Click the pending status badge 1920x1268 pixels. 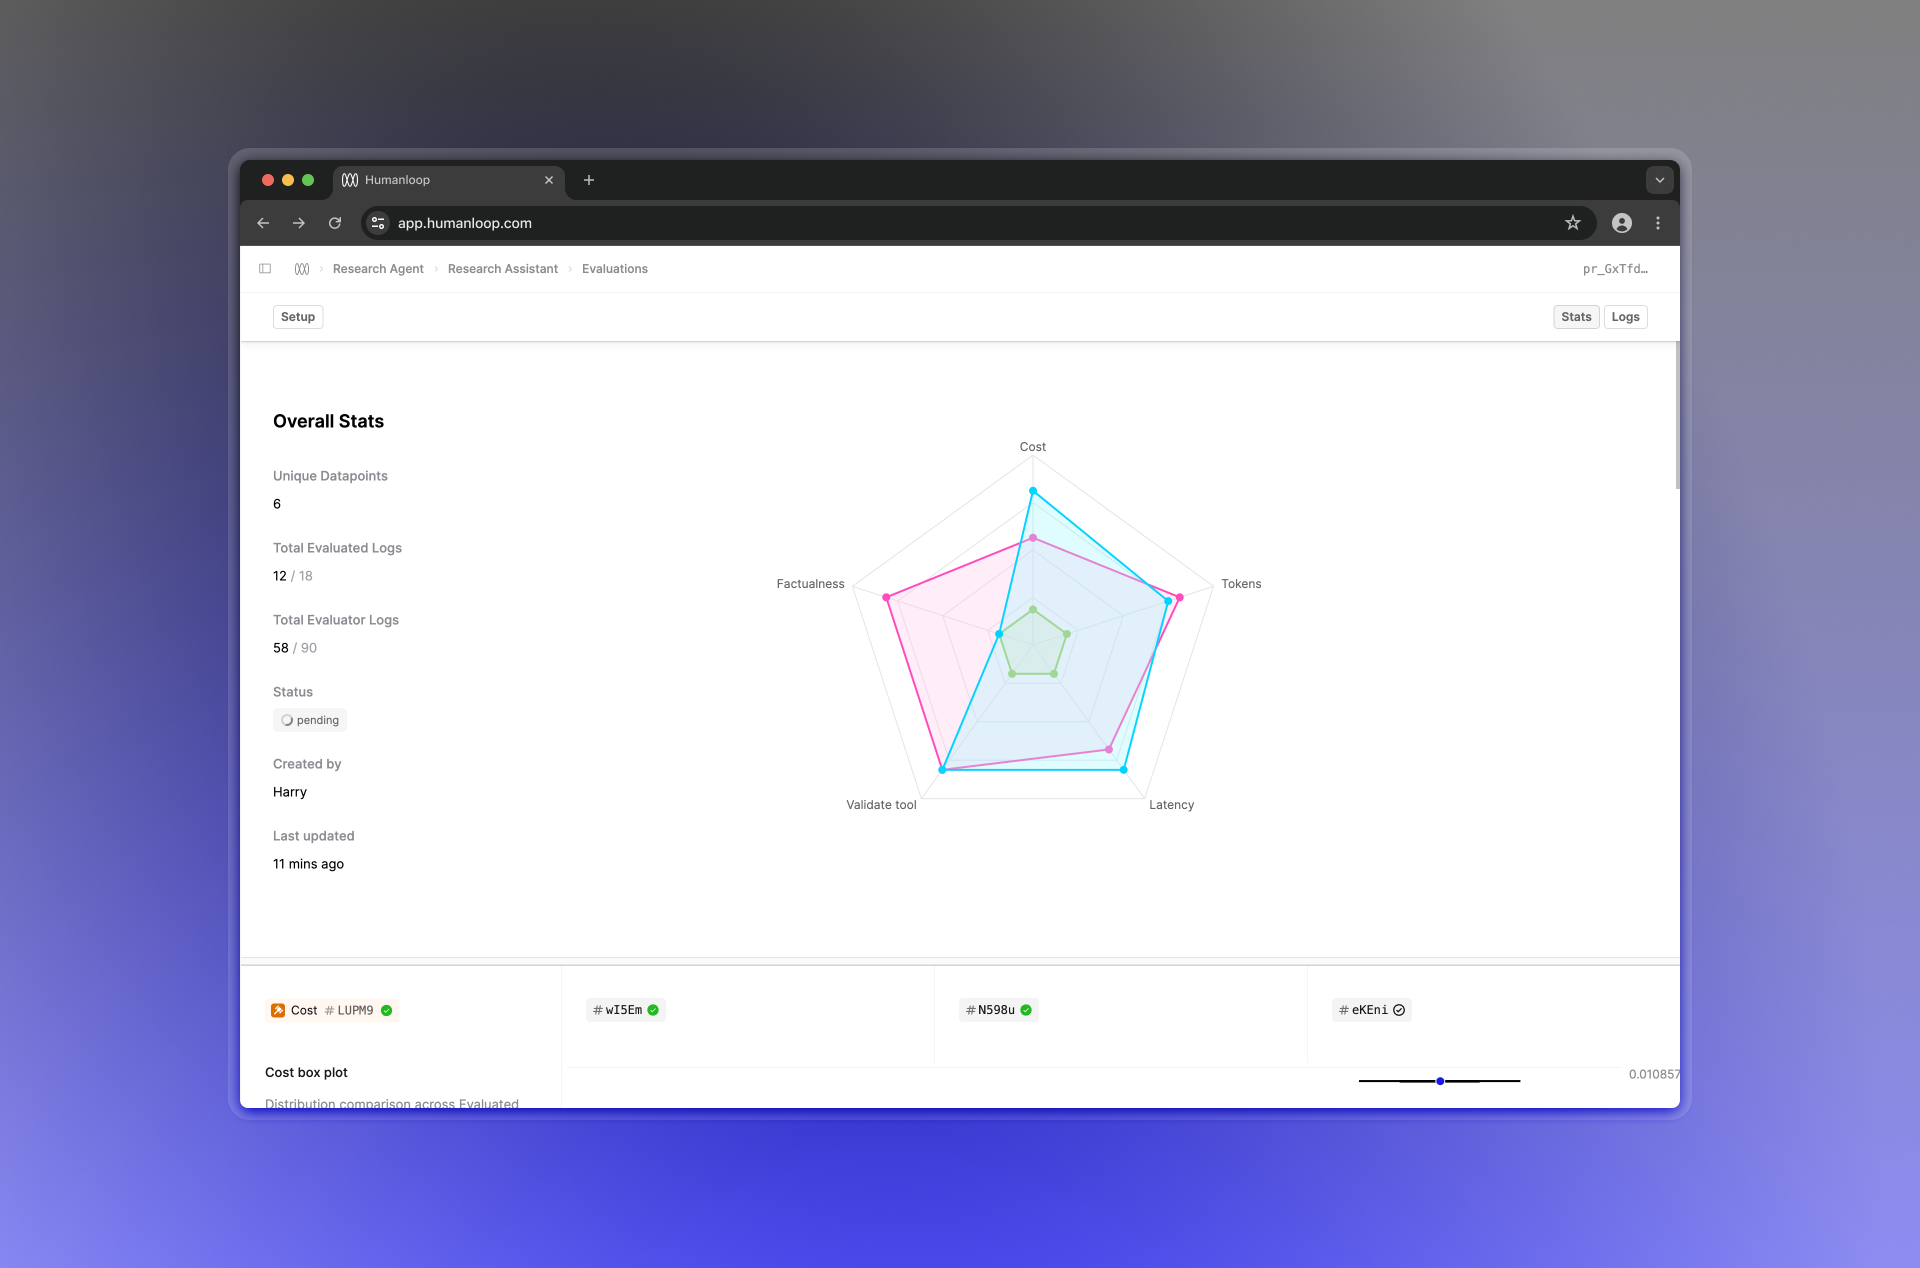(x=310, y=720)
